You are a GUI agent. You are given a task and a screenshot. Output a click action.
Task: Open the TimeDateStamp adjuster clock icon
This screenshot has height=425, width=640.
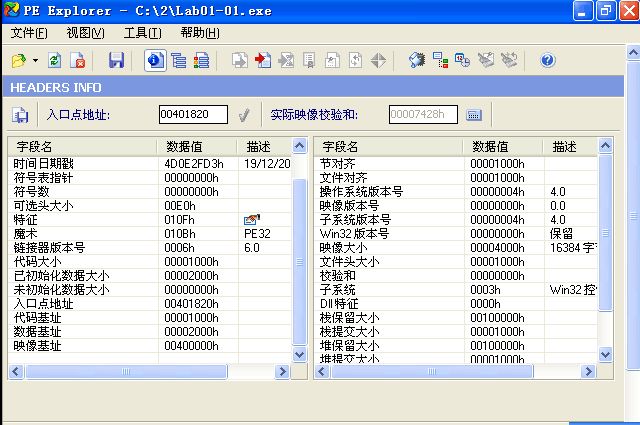[462, 61]
